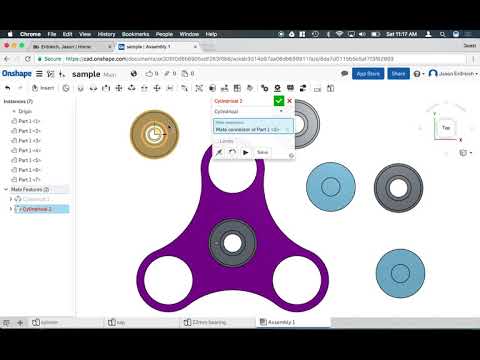The height and width of the screenshot is (360, 480).
Task: Click the Insert parts button
Action: 43,88
